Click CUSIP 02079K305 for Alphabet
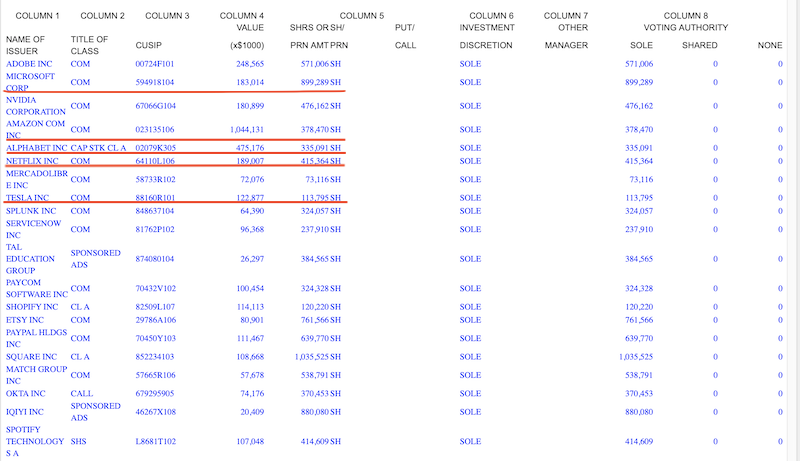Screen dimensions: 800x461 156,148
